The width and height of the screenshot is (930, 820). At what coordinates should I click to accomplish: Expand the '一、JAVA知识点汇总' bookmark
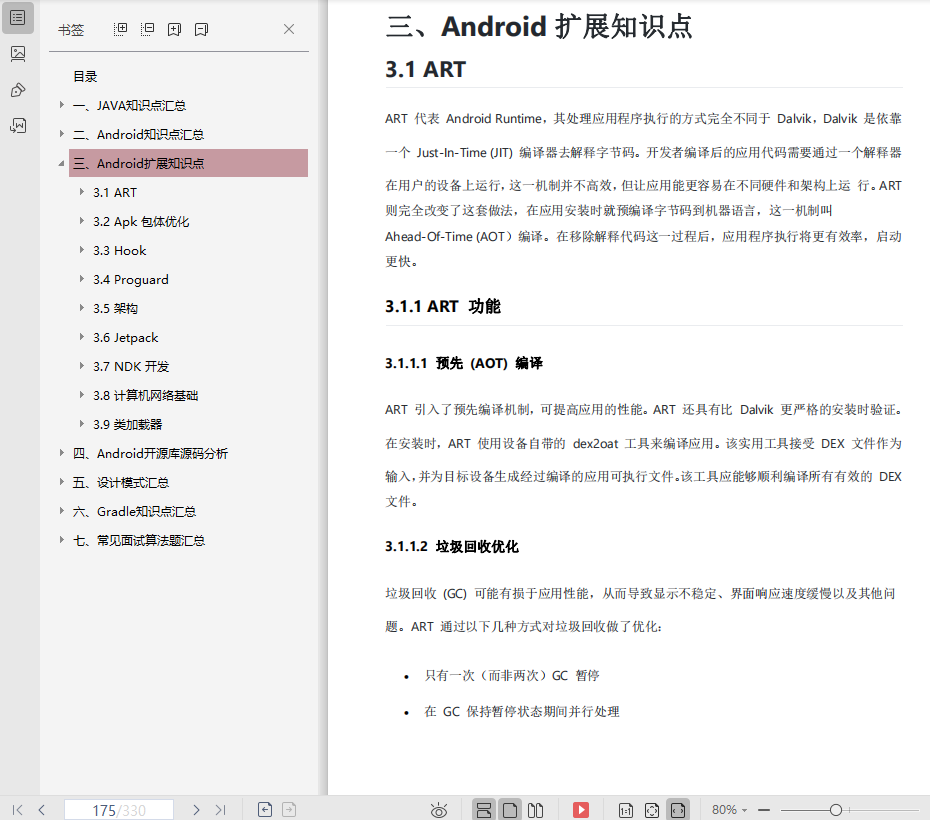click(x=59, y=105)
